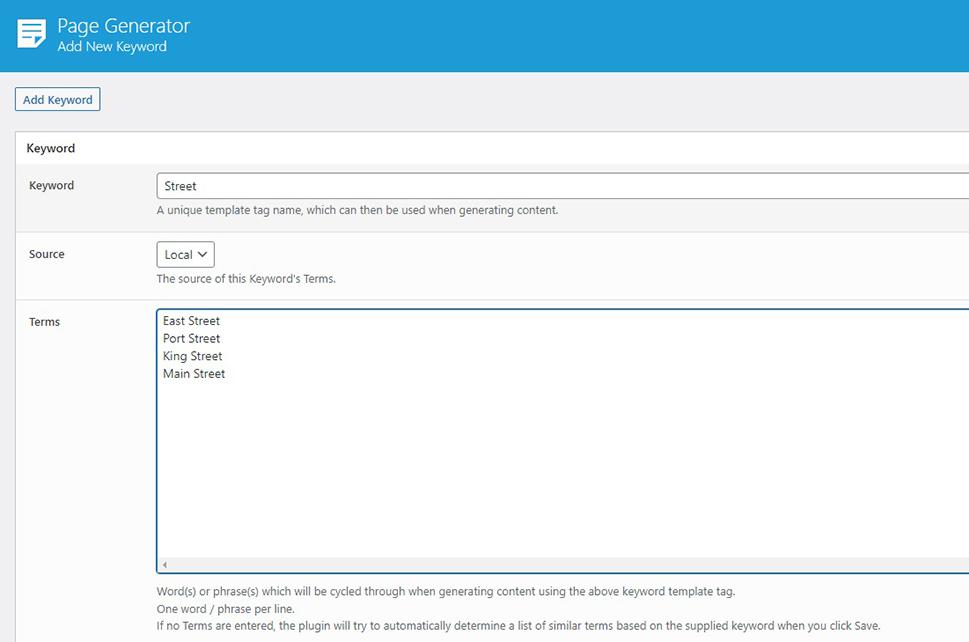Click the Source field label
Screen dimensions: 969x642
click(46, 254)
